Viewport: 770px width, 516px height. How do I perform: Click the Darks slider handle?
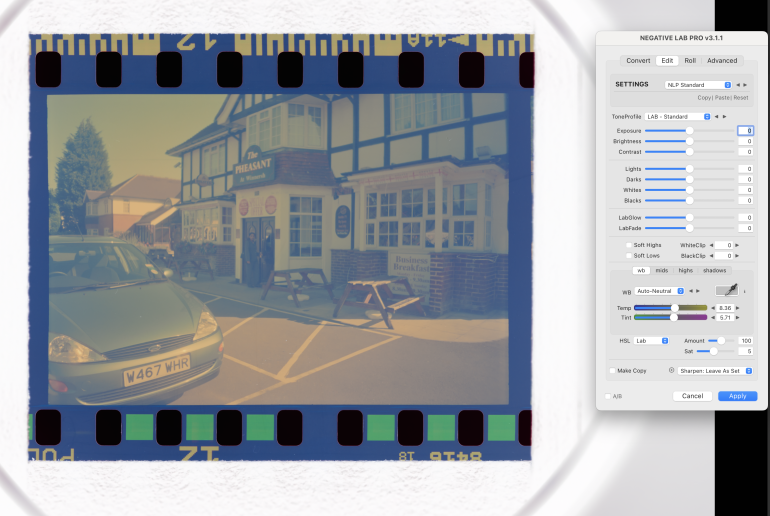[x=689, y=180]
